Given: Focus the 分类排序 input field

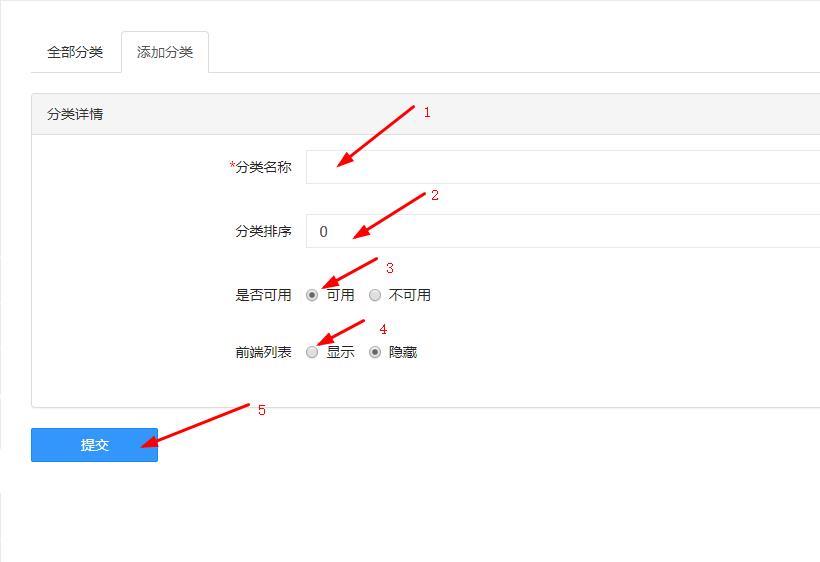Looking at the screenshot, I should tap(563, 231).
